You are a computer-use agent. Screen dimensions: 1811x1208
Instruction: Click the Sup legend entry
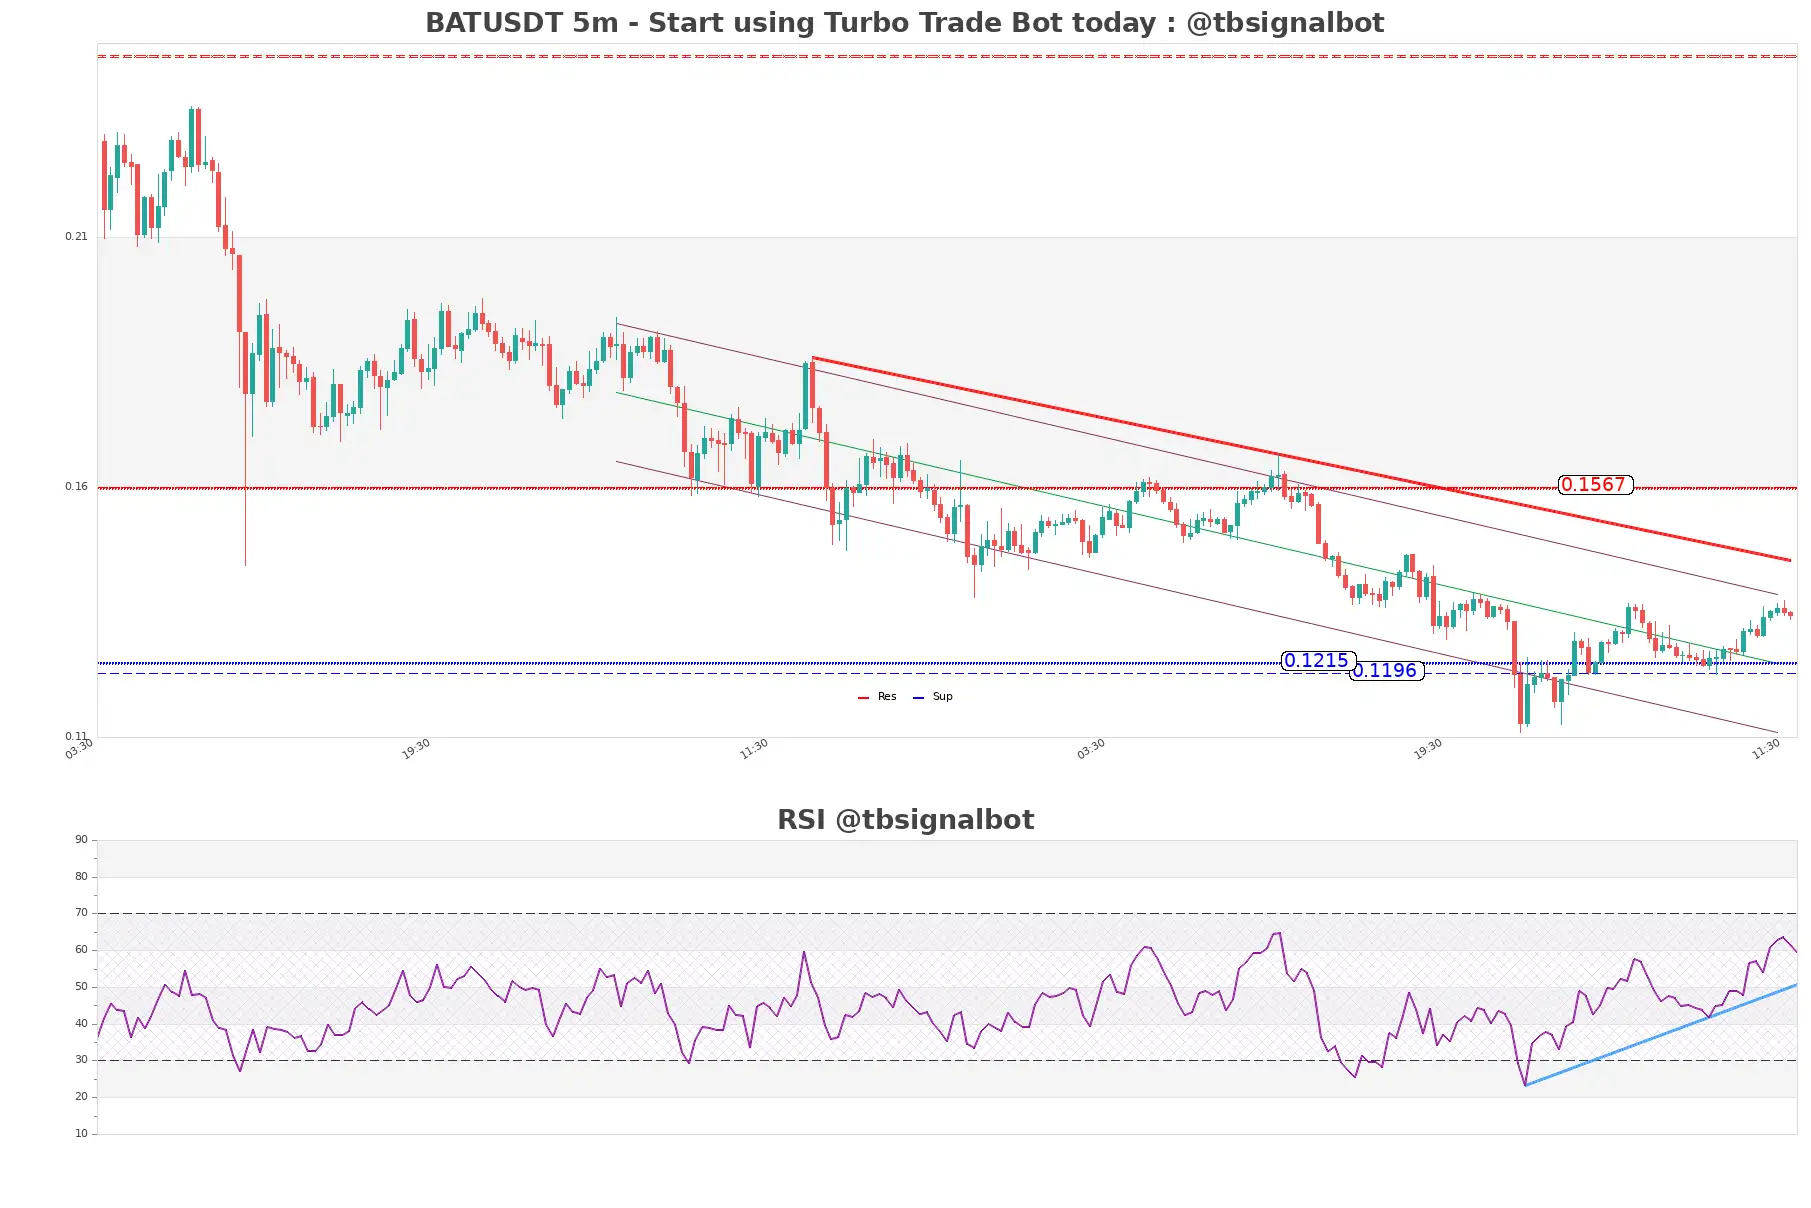[933, 697]
